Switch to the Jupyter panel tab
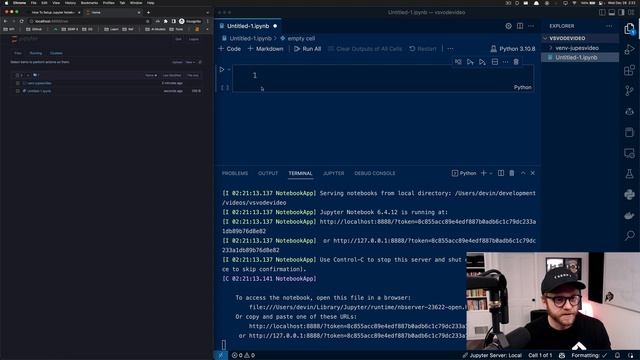This screenshot has width=640, height=360. (333, 173)
